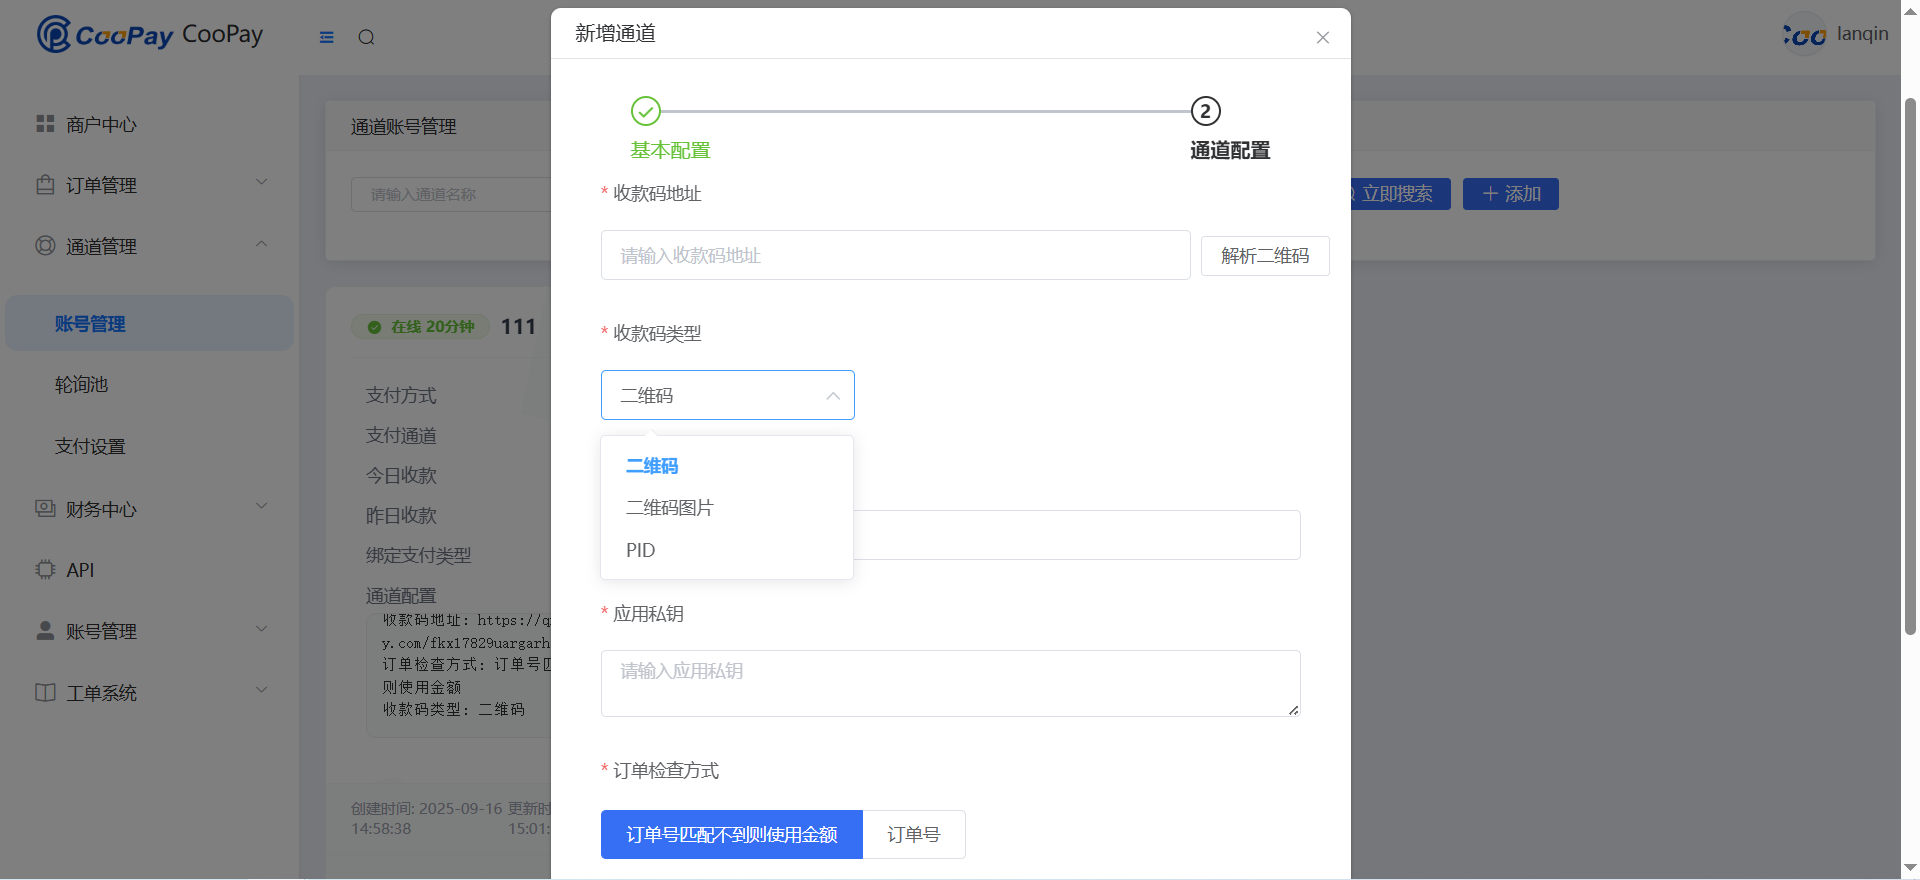Toggle the sidebar collapse hamburger icon
The image size is (1920, 880).
tap(327, 37)
